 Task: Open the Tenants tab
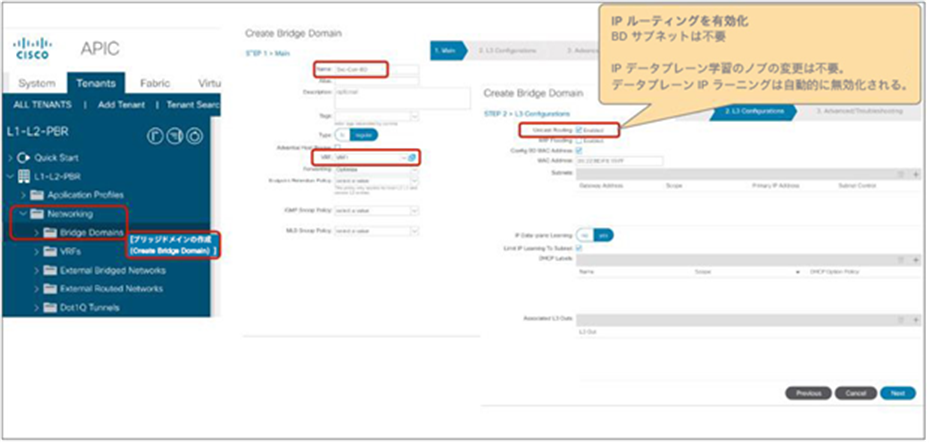tap(96, 84)
